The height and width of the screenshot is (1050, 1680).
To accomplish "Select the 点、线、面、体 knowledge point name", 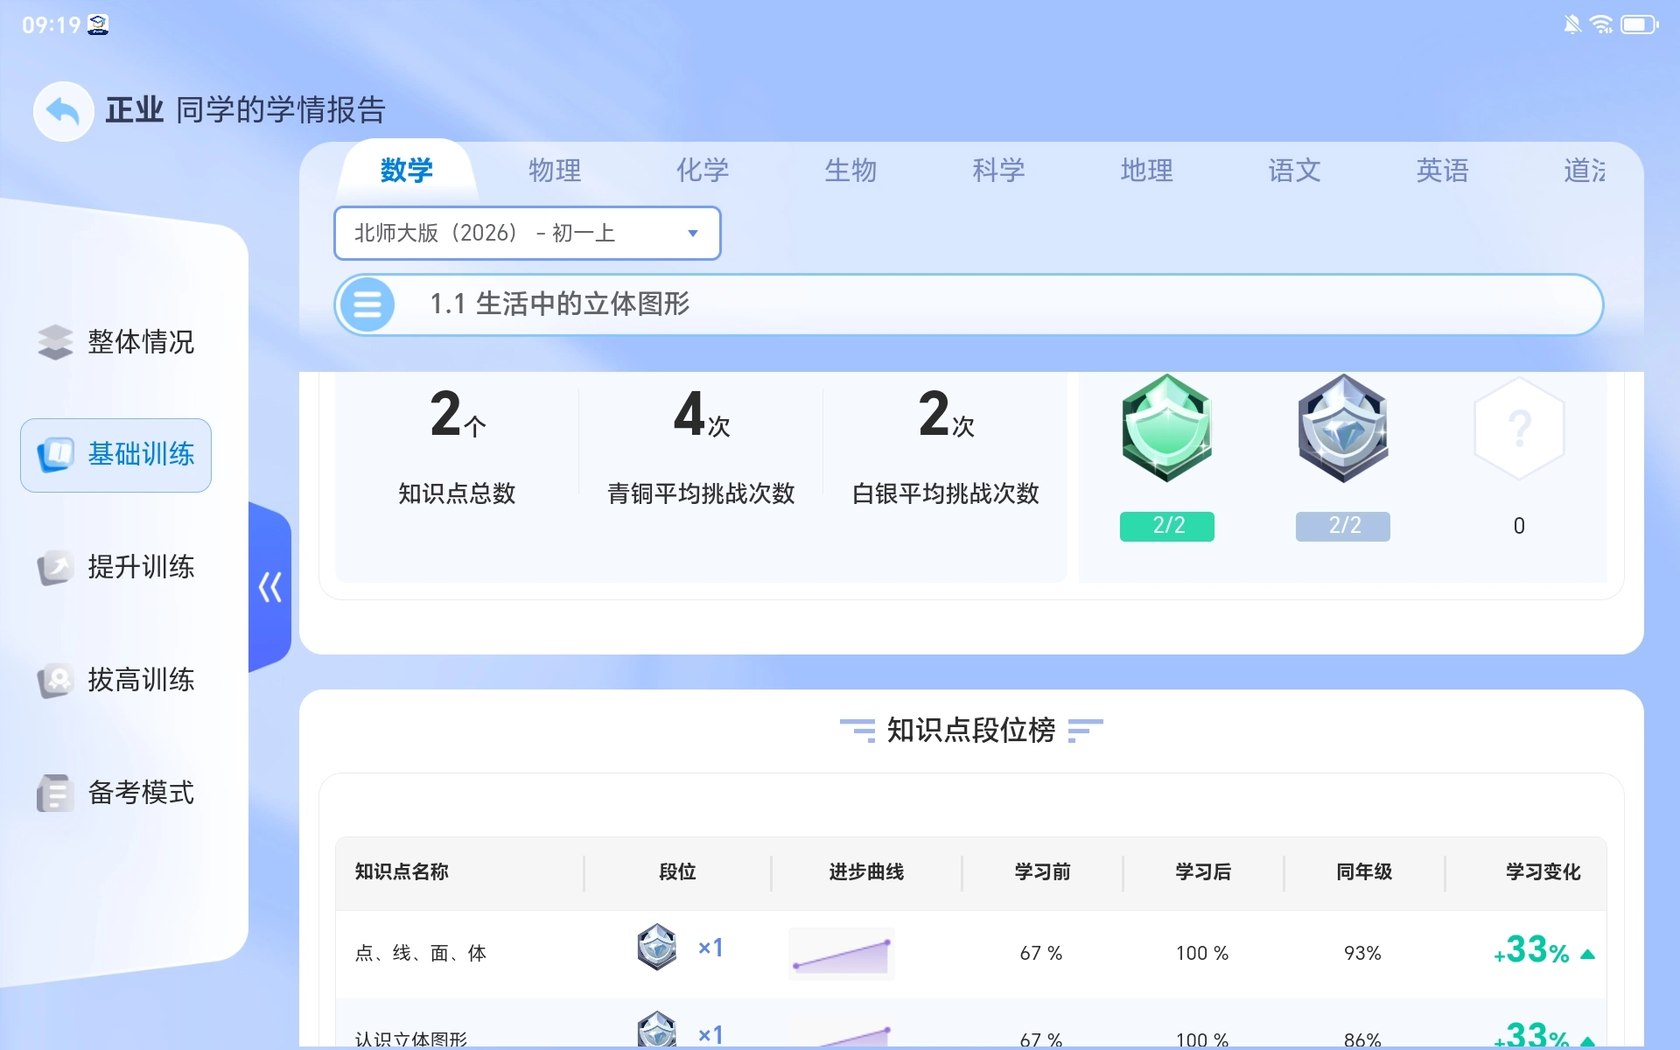I will 421,953.
